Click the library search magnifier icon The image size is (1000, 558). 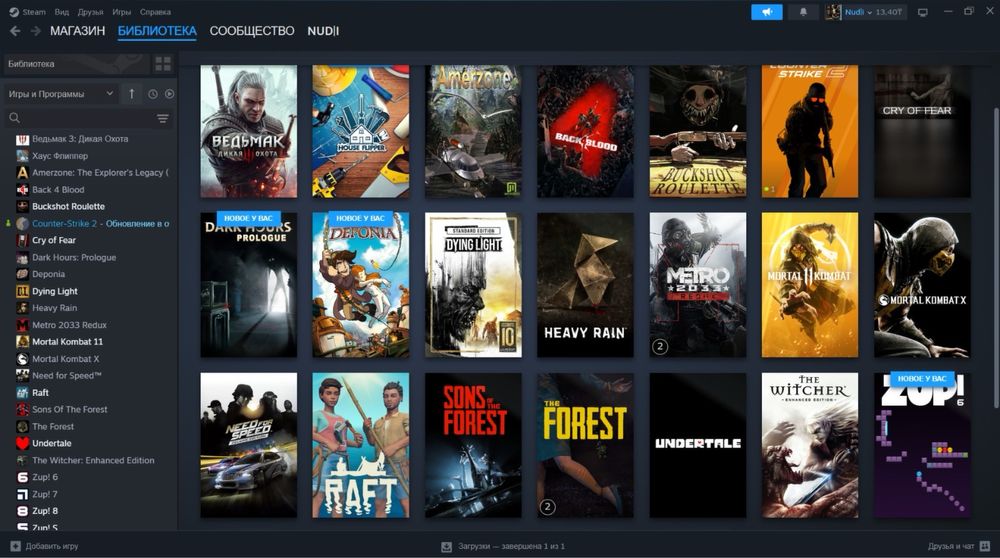(15, 118)
